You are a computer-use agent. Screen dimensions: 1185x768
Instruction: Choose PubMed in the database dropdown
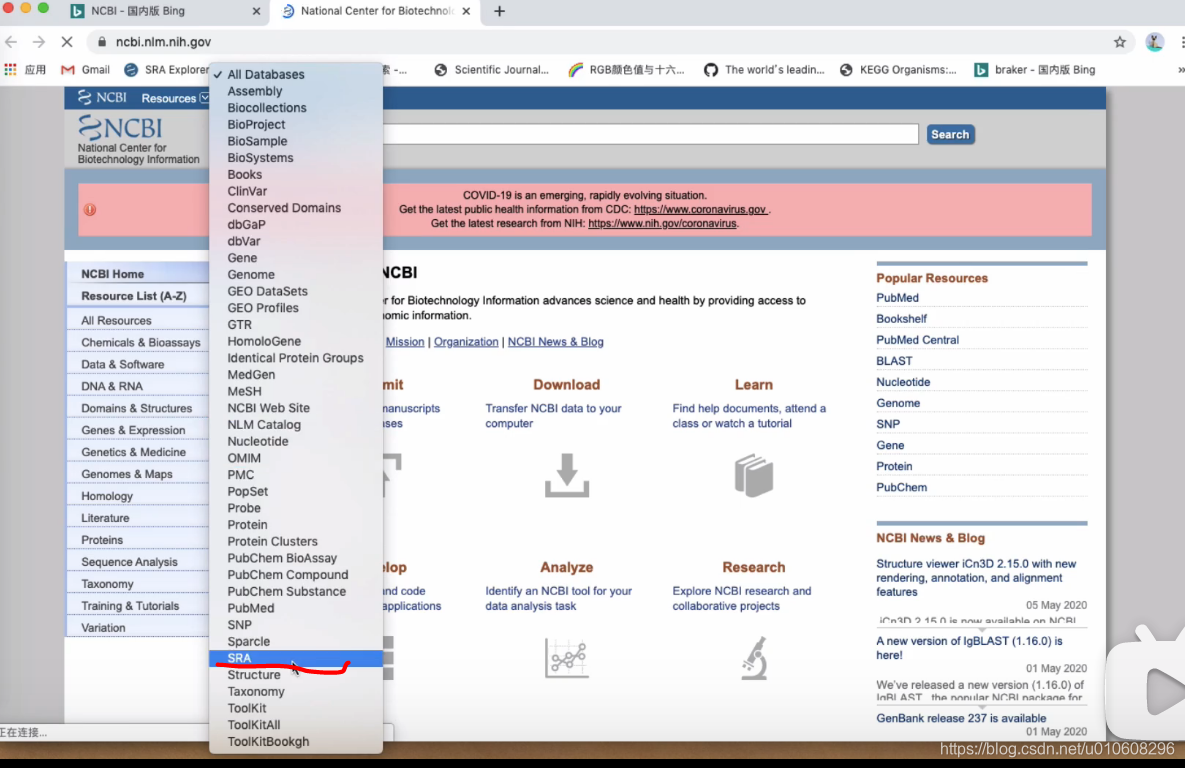(x=295, y=608)
